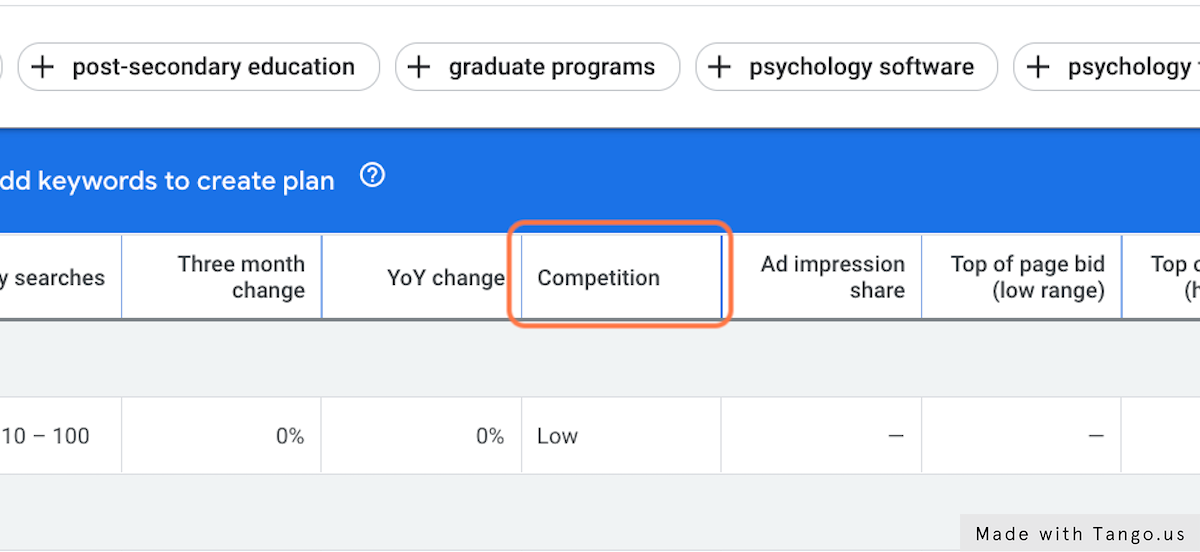Click the Made with Tango.us badge
1200x552 pixels.
pyautogui.click(x=1080, y=533)
